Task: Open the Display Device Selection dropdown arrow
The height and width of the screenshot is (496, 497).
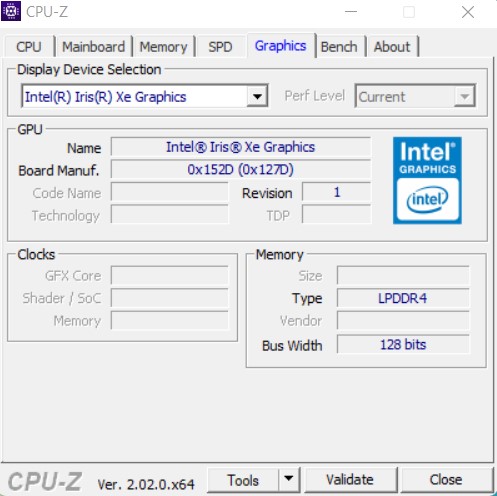Action: pos(257,96)
